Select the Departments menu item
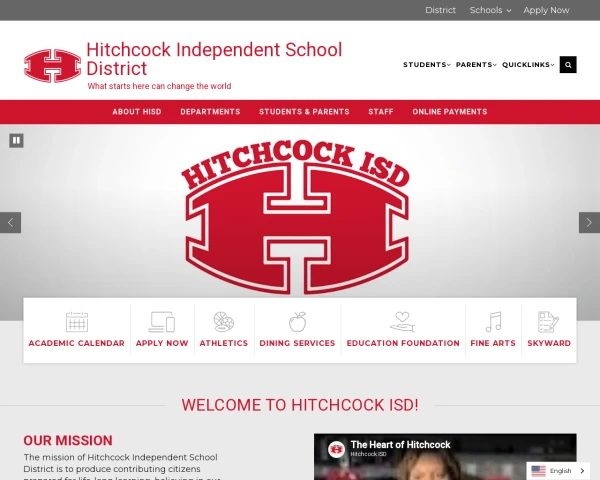This screenshot has width=600, height=480. tap(210, 112)
